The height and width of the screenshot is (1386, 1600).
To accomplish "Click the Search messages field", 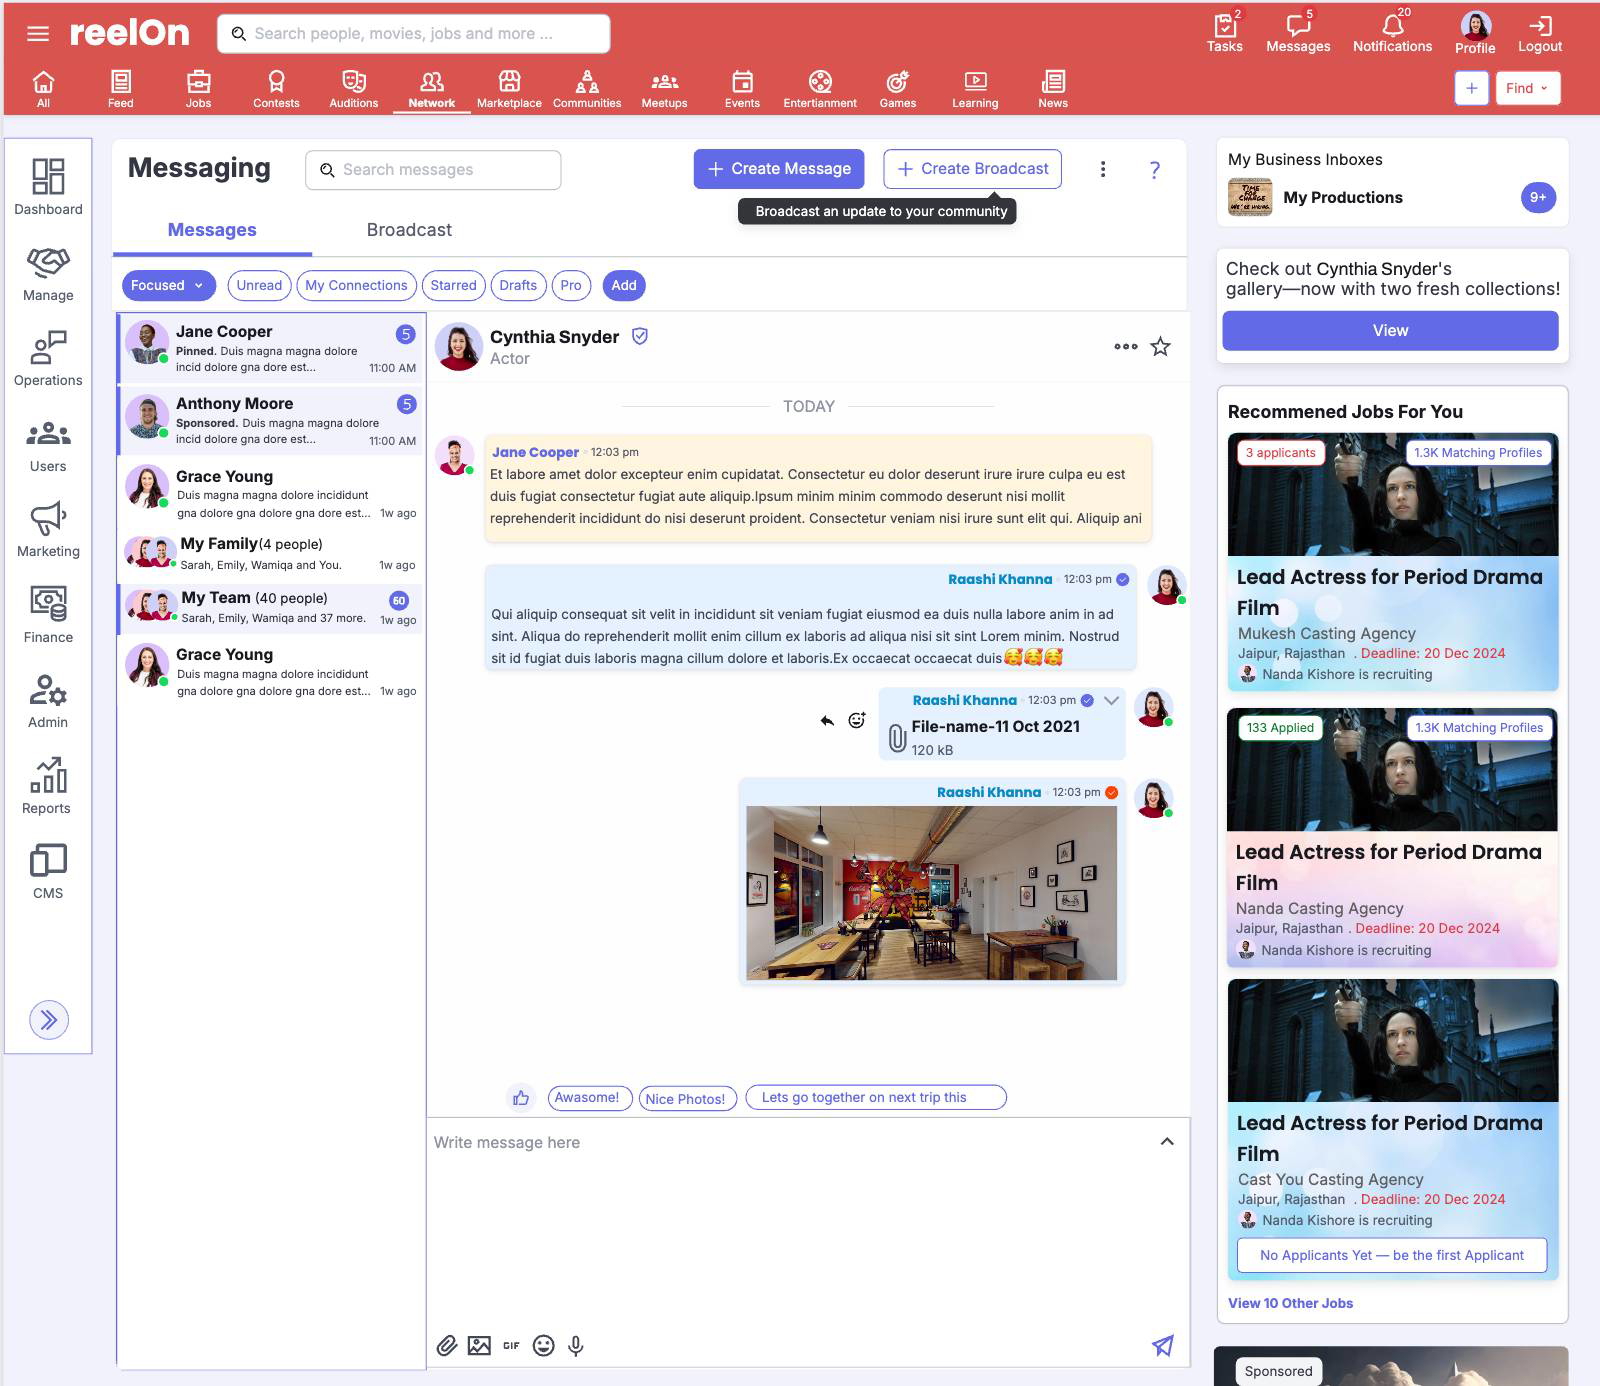I will pos(433,170).
